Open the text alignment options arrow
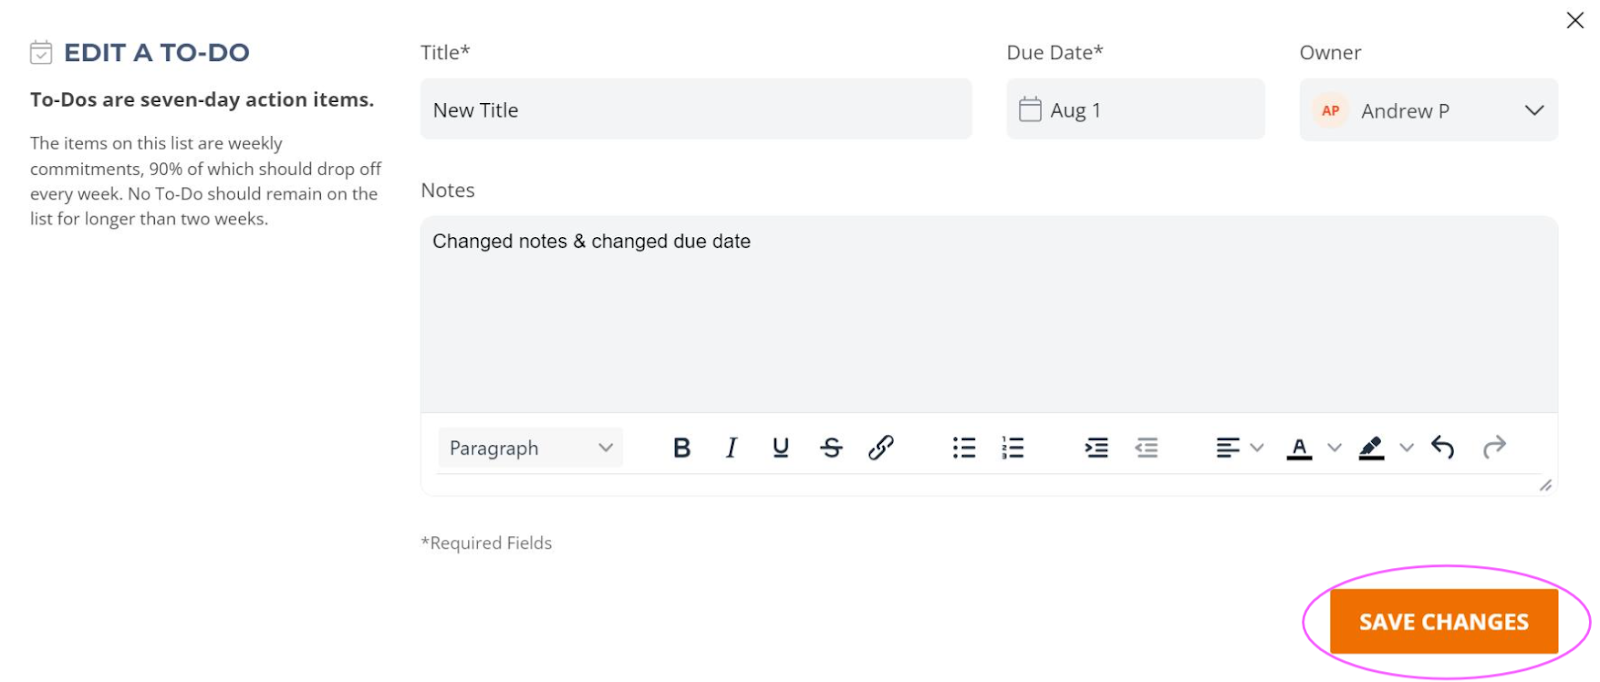Viewport: 1600px width, 682px height. (1257, 448)
